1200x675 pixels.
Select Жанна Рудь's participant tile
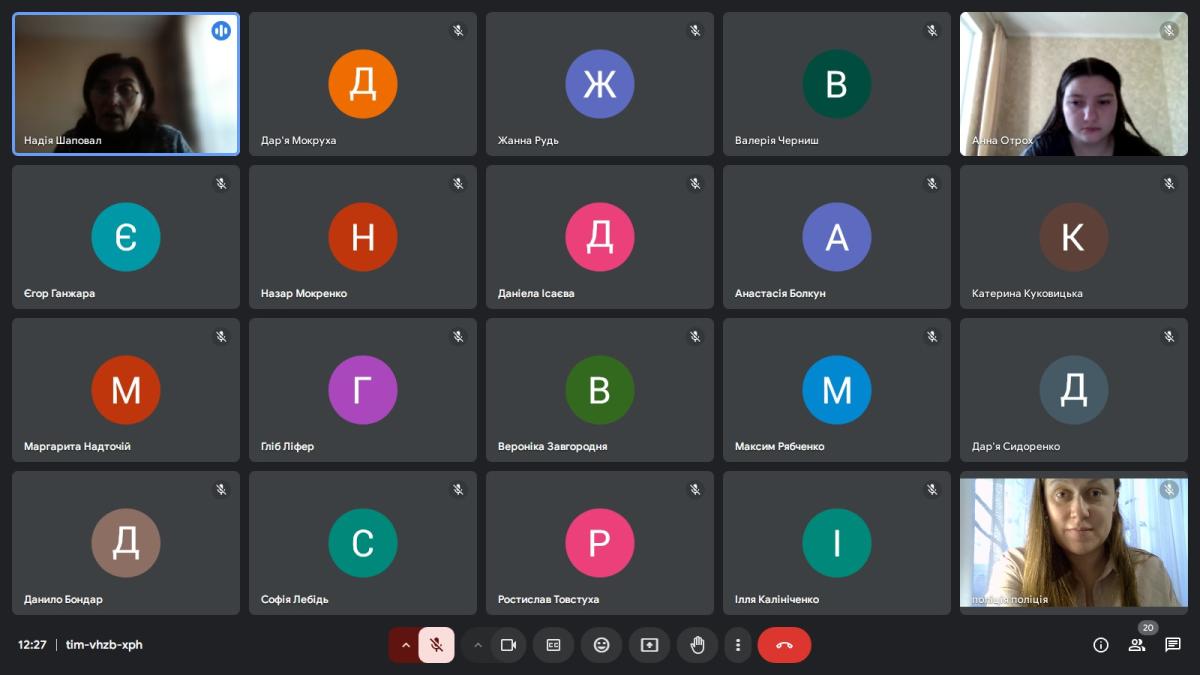click(599, 84)
